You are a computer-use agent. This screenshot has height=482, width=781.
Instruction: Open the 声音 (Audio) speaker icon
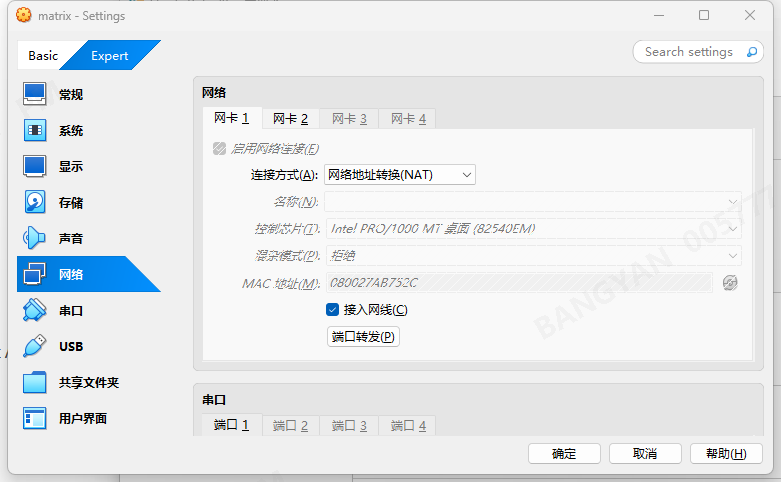point(34,238)
